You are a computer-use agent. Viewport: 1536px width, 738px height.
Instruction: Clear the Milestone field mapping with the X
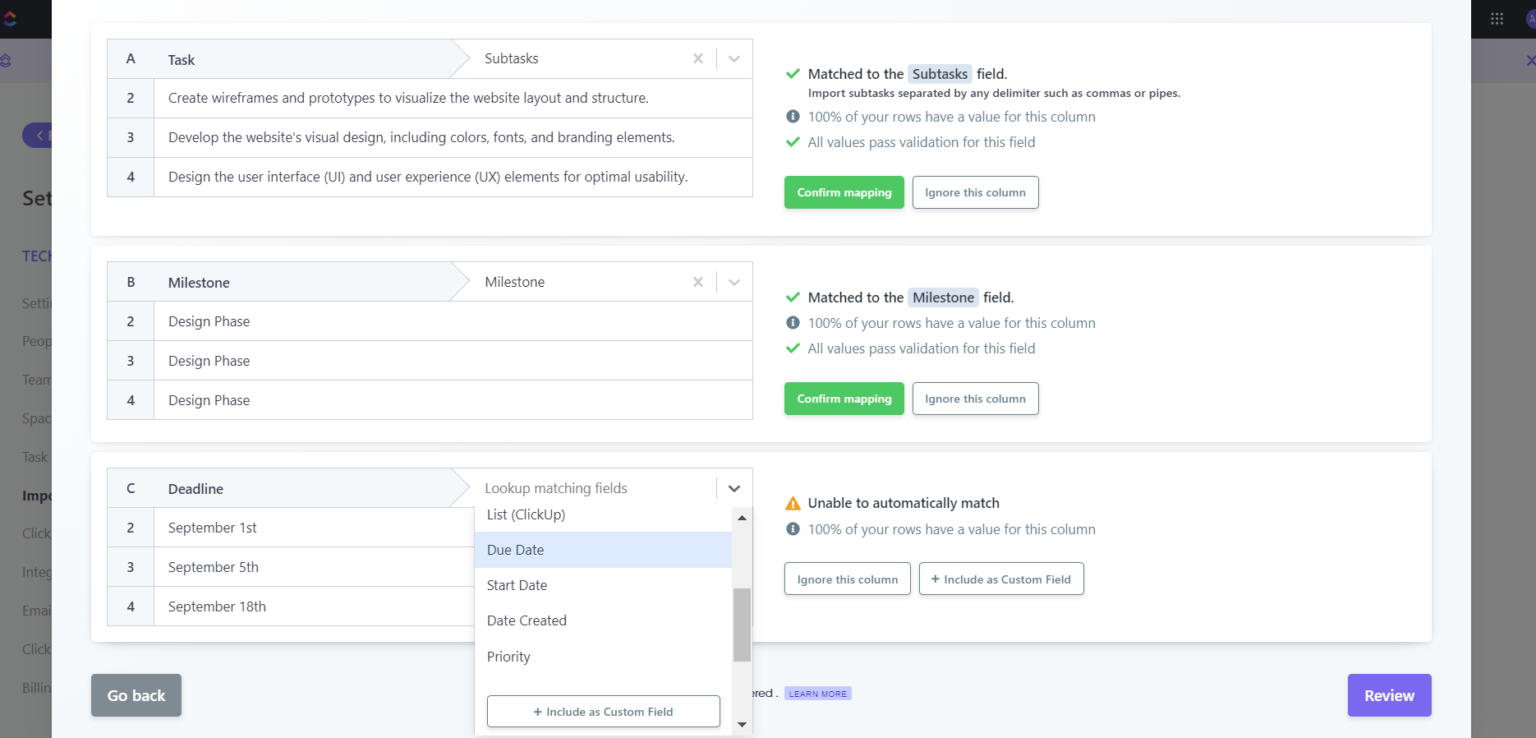tap(697, 282)
